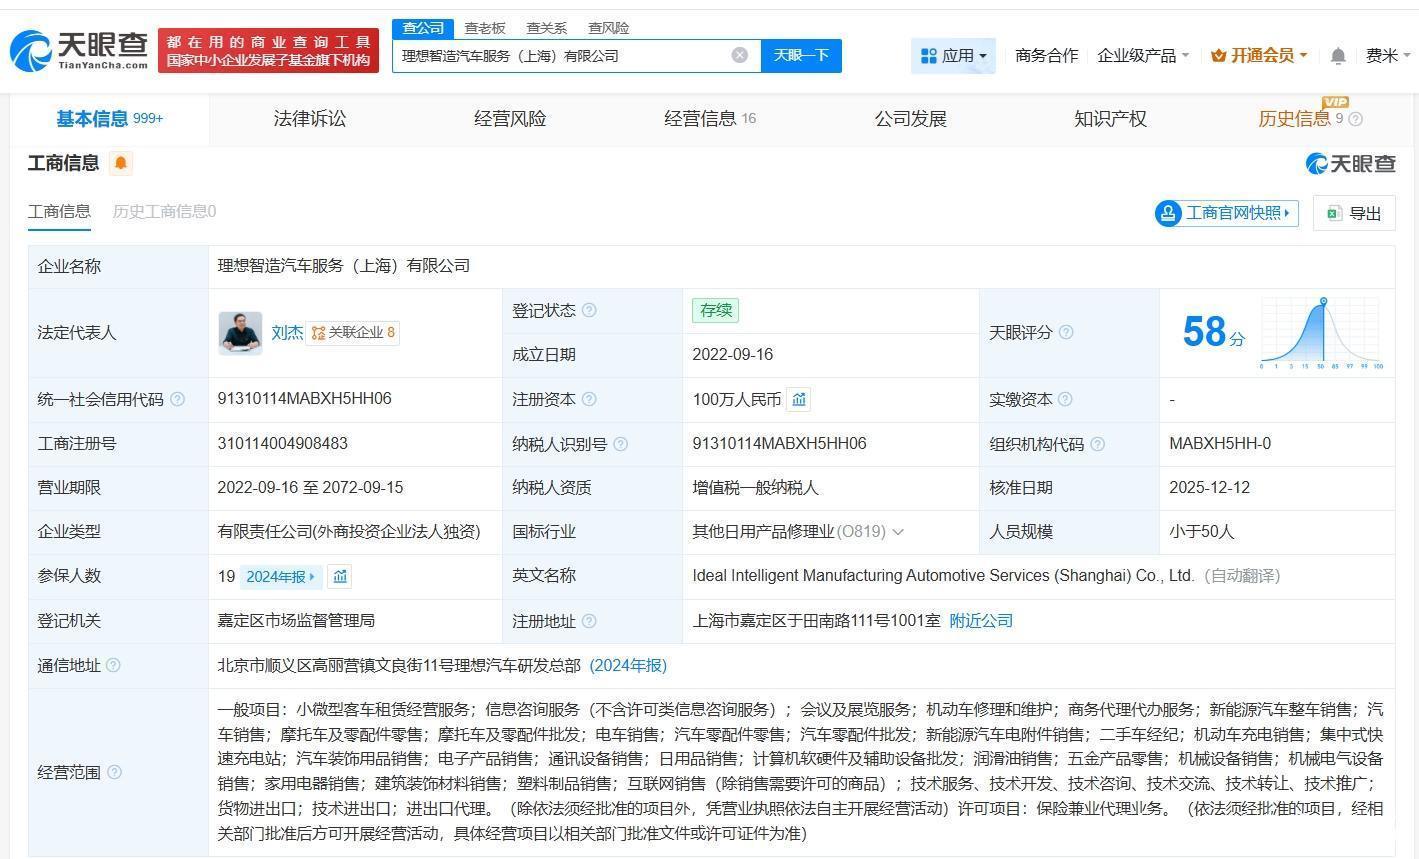Open the 开通会员 membership dropdown
1419x859 pixels.
click(1259, 56)
